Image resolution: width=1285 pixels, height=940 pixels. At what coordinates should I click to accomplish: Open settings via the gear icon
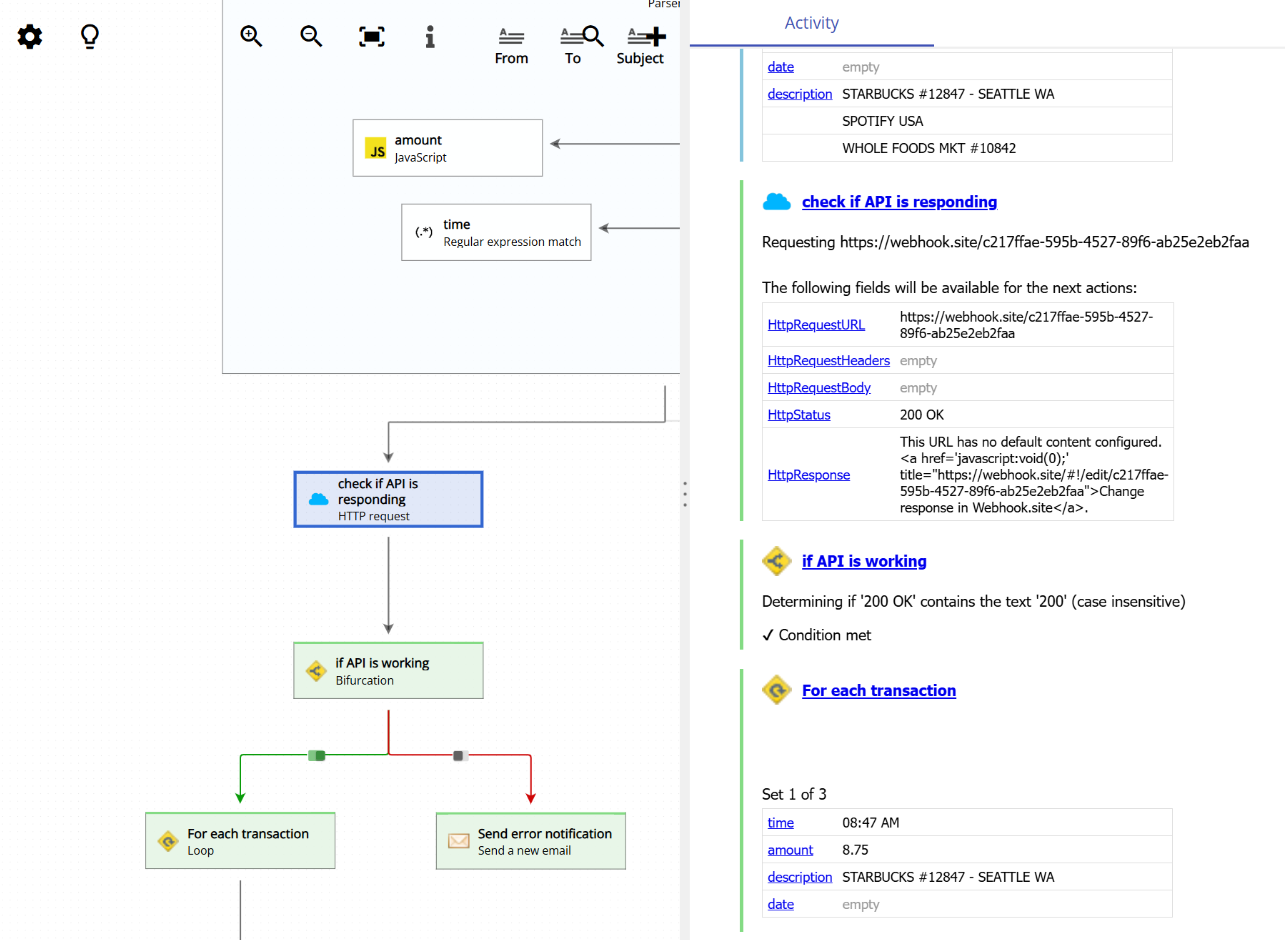[x=29, y=37]
